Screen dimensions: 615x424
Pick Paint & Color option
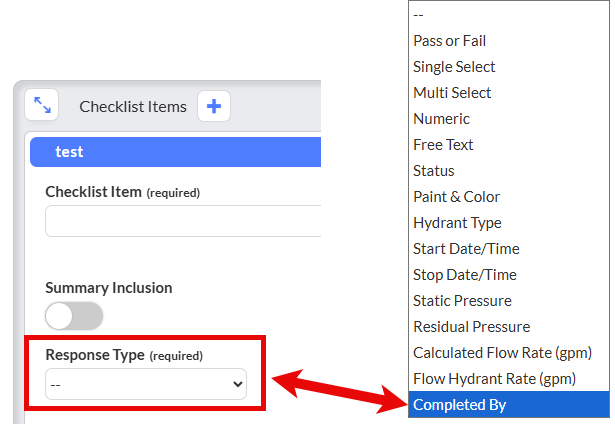pyautogui.click(x=508, y=197)
